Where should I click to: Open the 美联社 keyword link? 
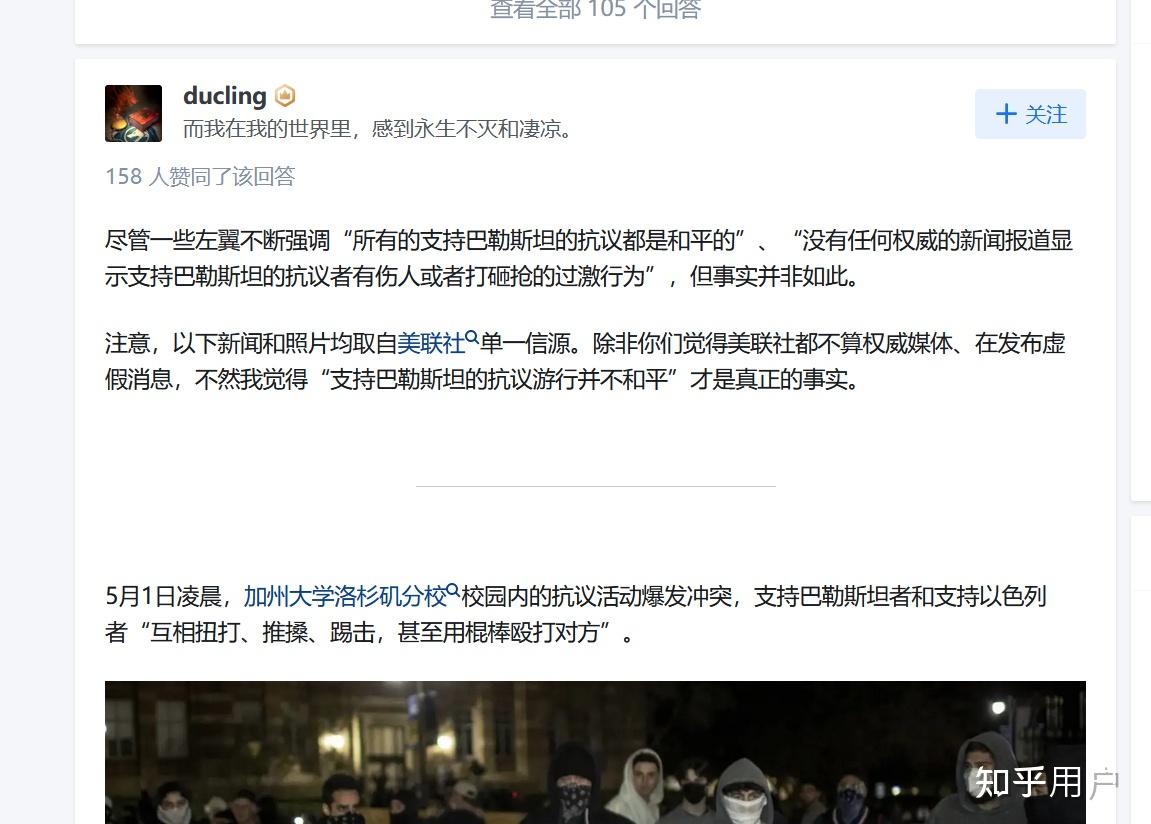pos(431,343)
